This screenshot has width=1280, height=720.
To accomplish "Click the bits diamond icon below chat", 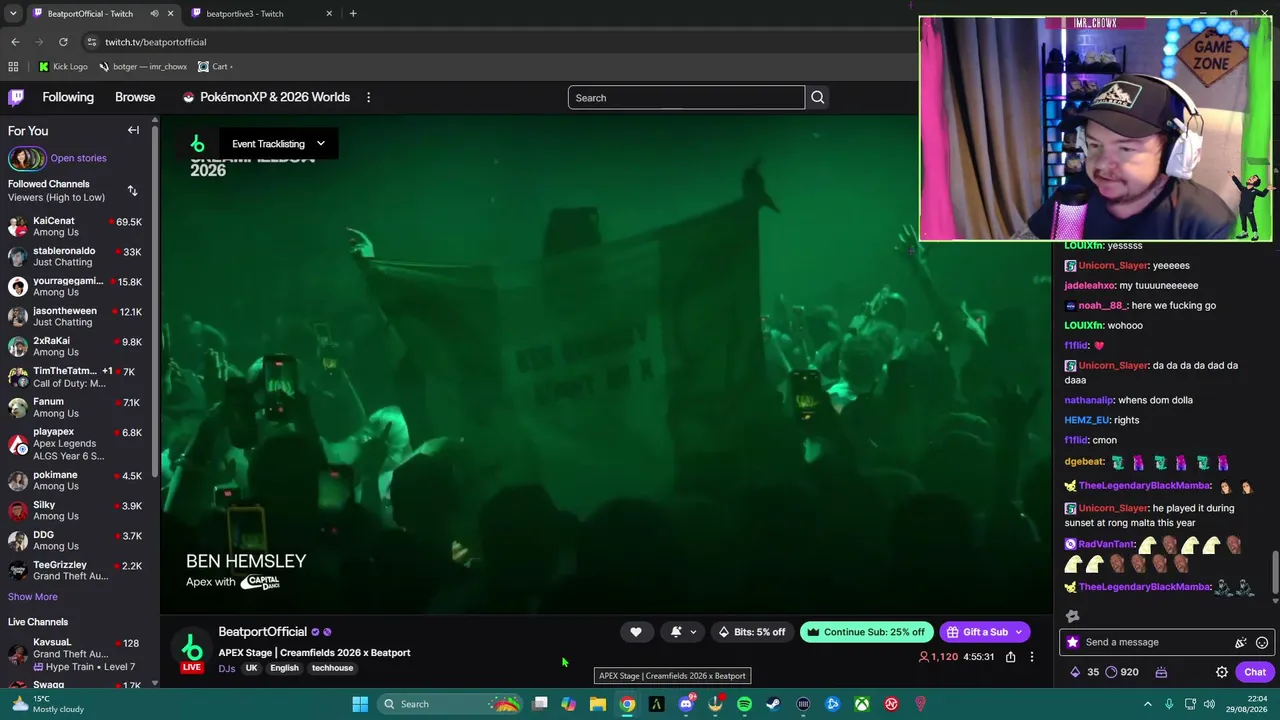I will point(1075,672).
